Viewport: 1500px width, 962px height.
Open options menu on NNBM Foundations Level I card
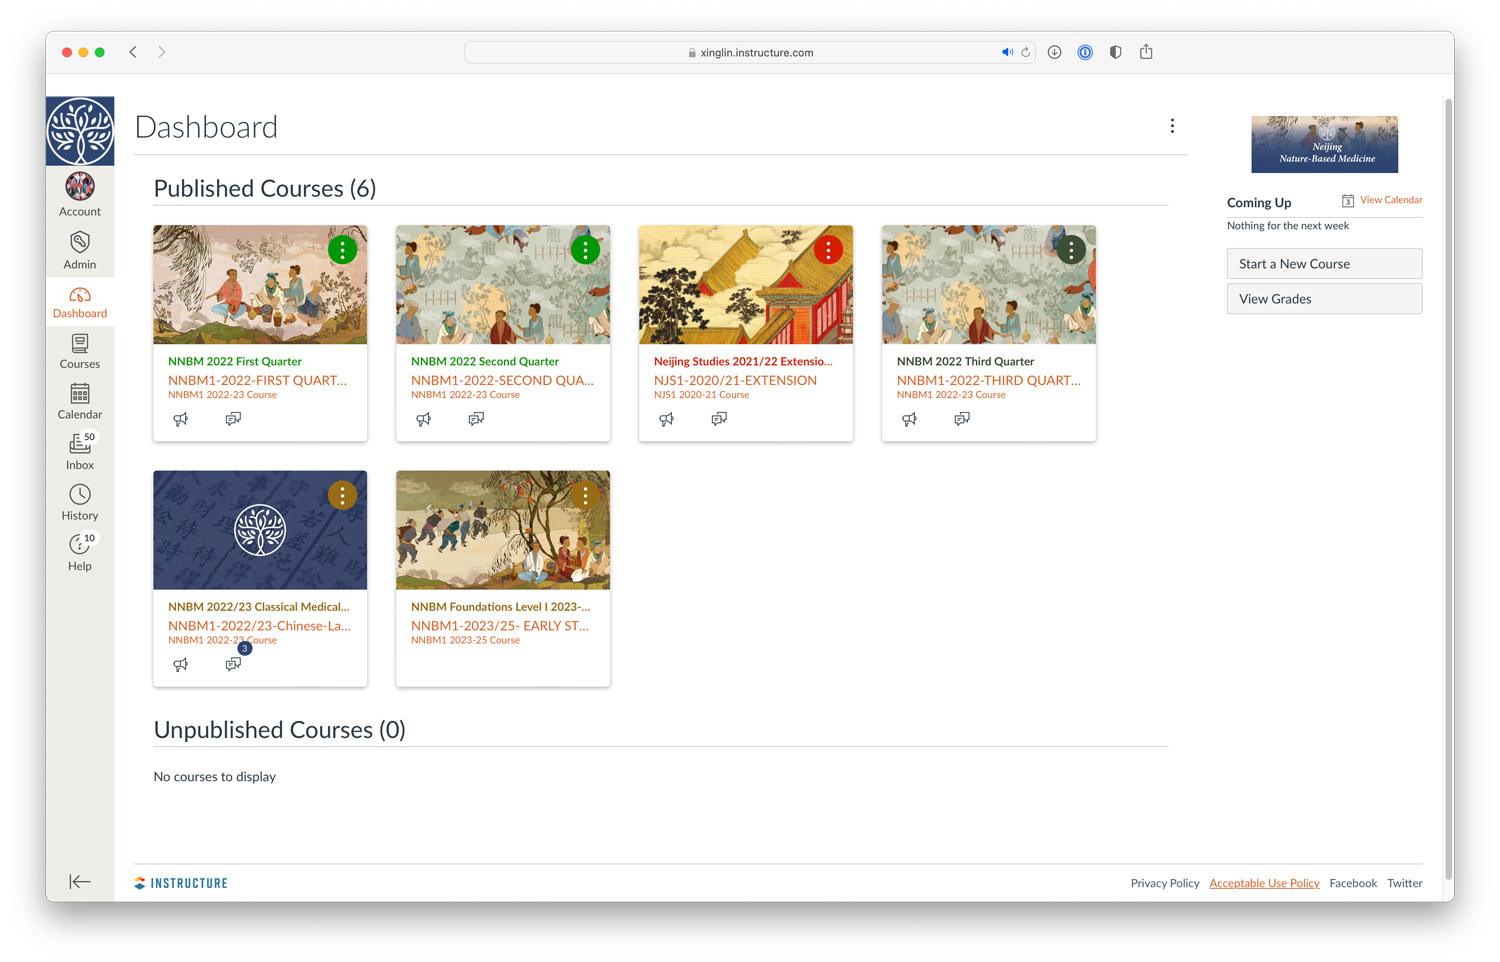click(585, 495)
